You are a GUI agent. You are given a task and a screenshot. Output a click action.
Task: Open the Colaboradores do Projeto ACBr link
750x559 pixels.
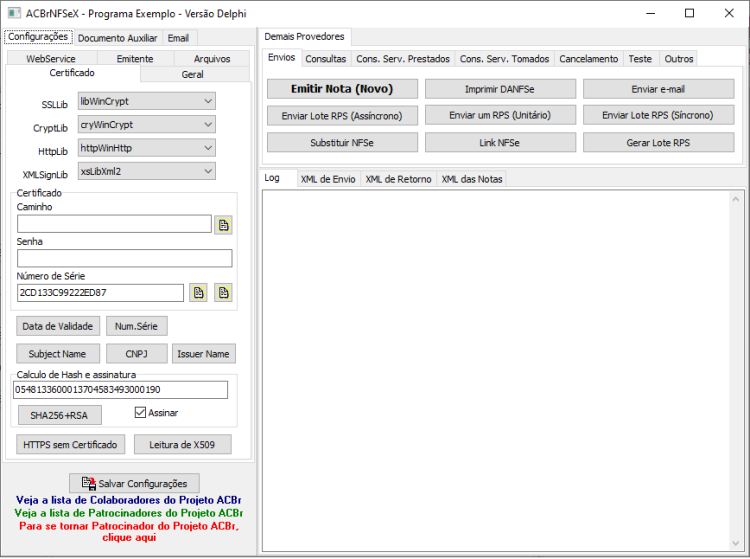point(128,500)
